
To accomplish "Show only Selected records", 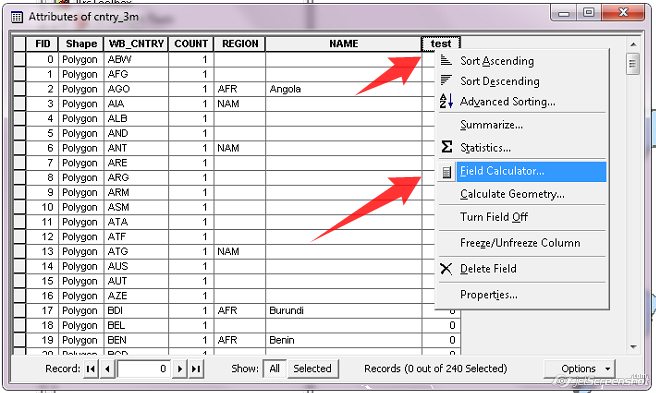I will click(x=312, y=369).
